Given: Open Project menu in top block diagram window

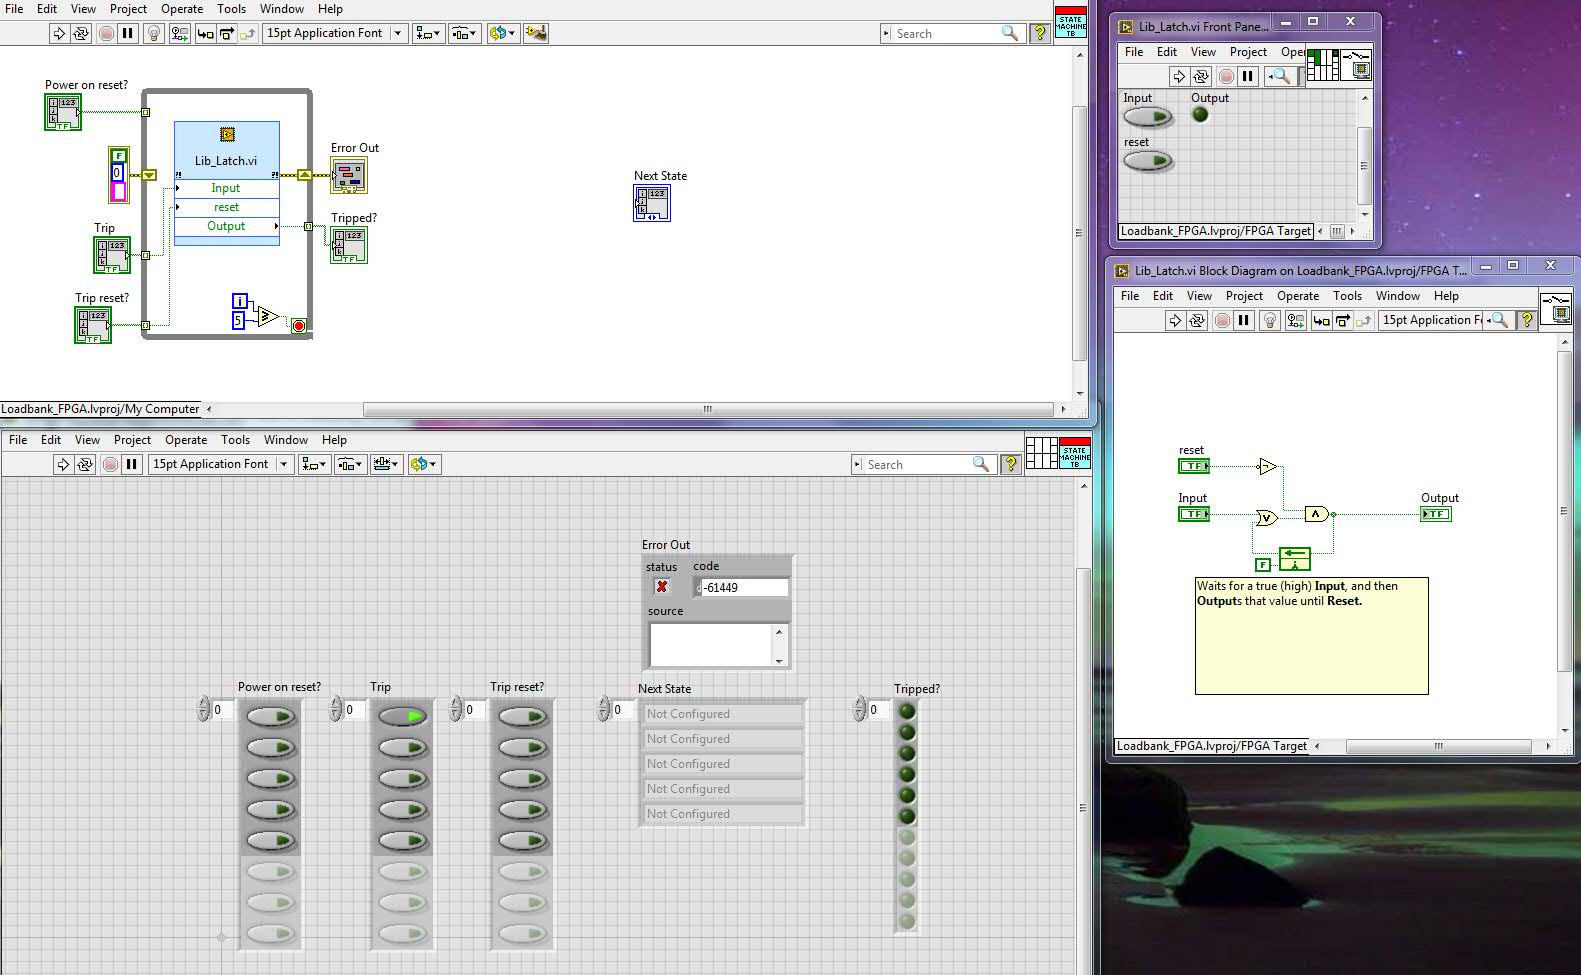Looking at the screenshot, I should pyautogui.click(x=128, y=8).
